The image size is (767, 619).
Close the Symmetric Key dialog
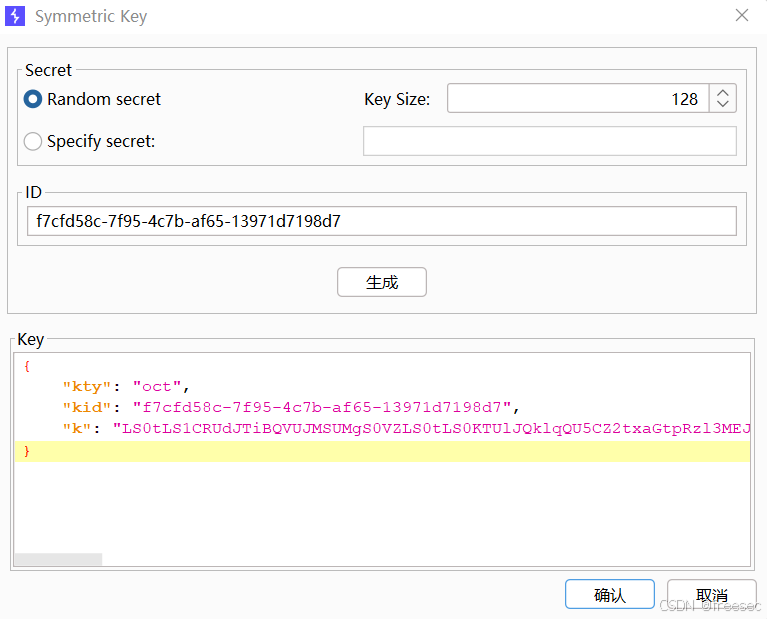tap(742, 15)
